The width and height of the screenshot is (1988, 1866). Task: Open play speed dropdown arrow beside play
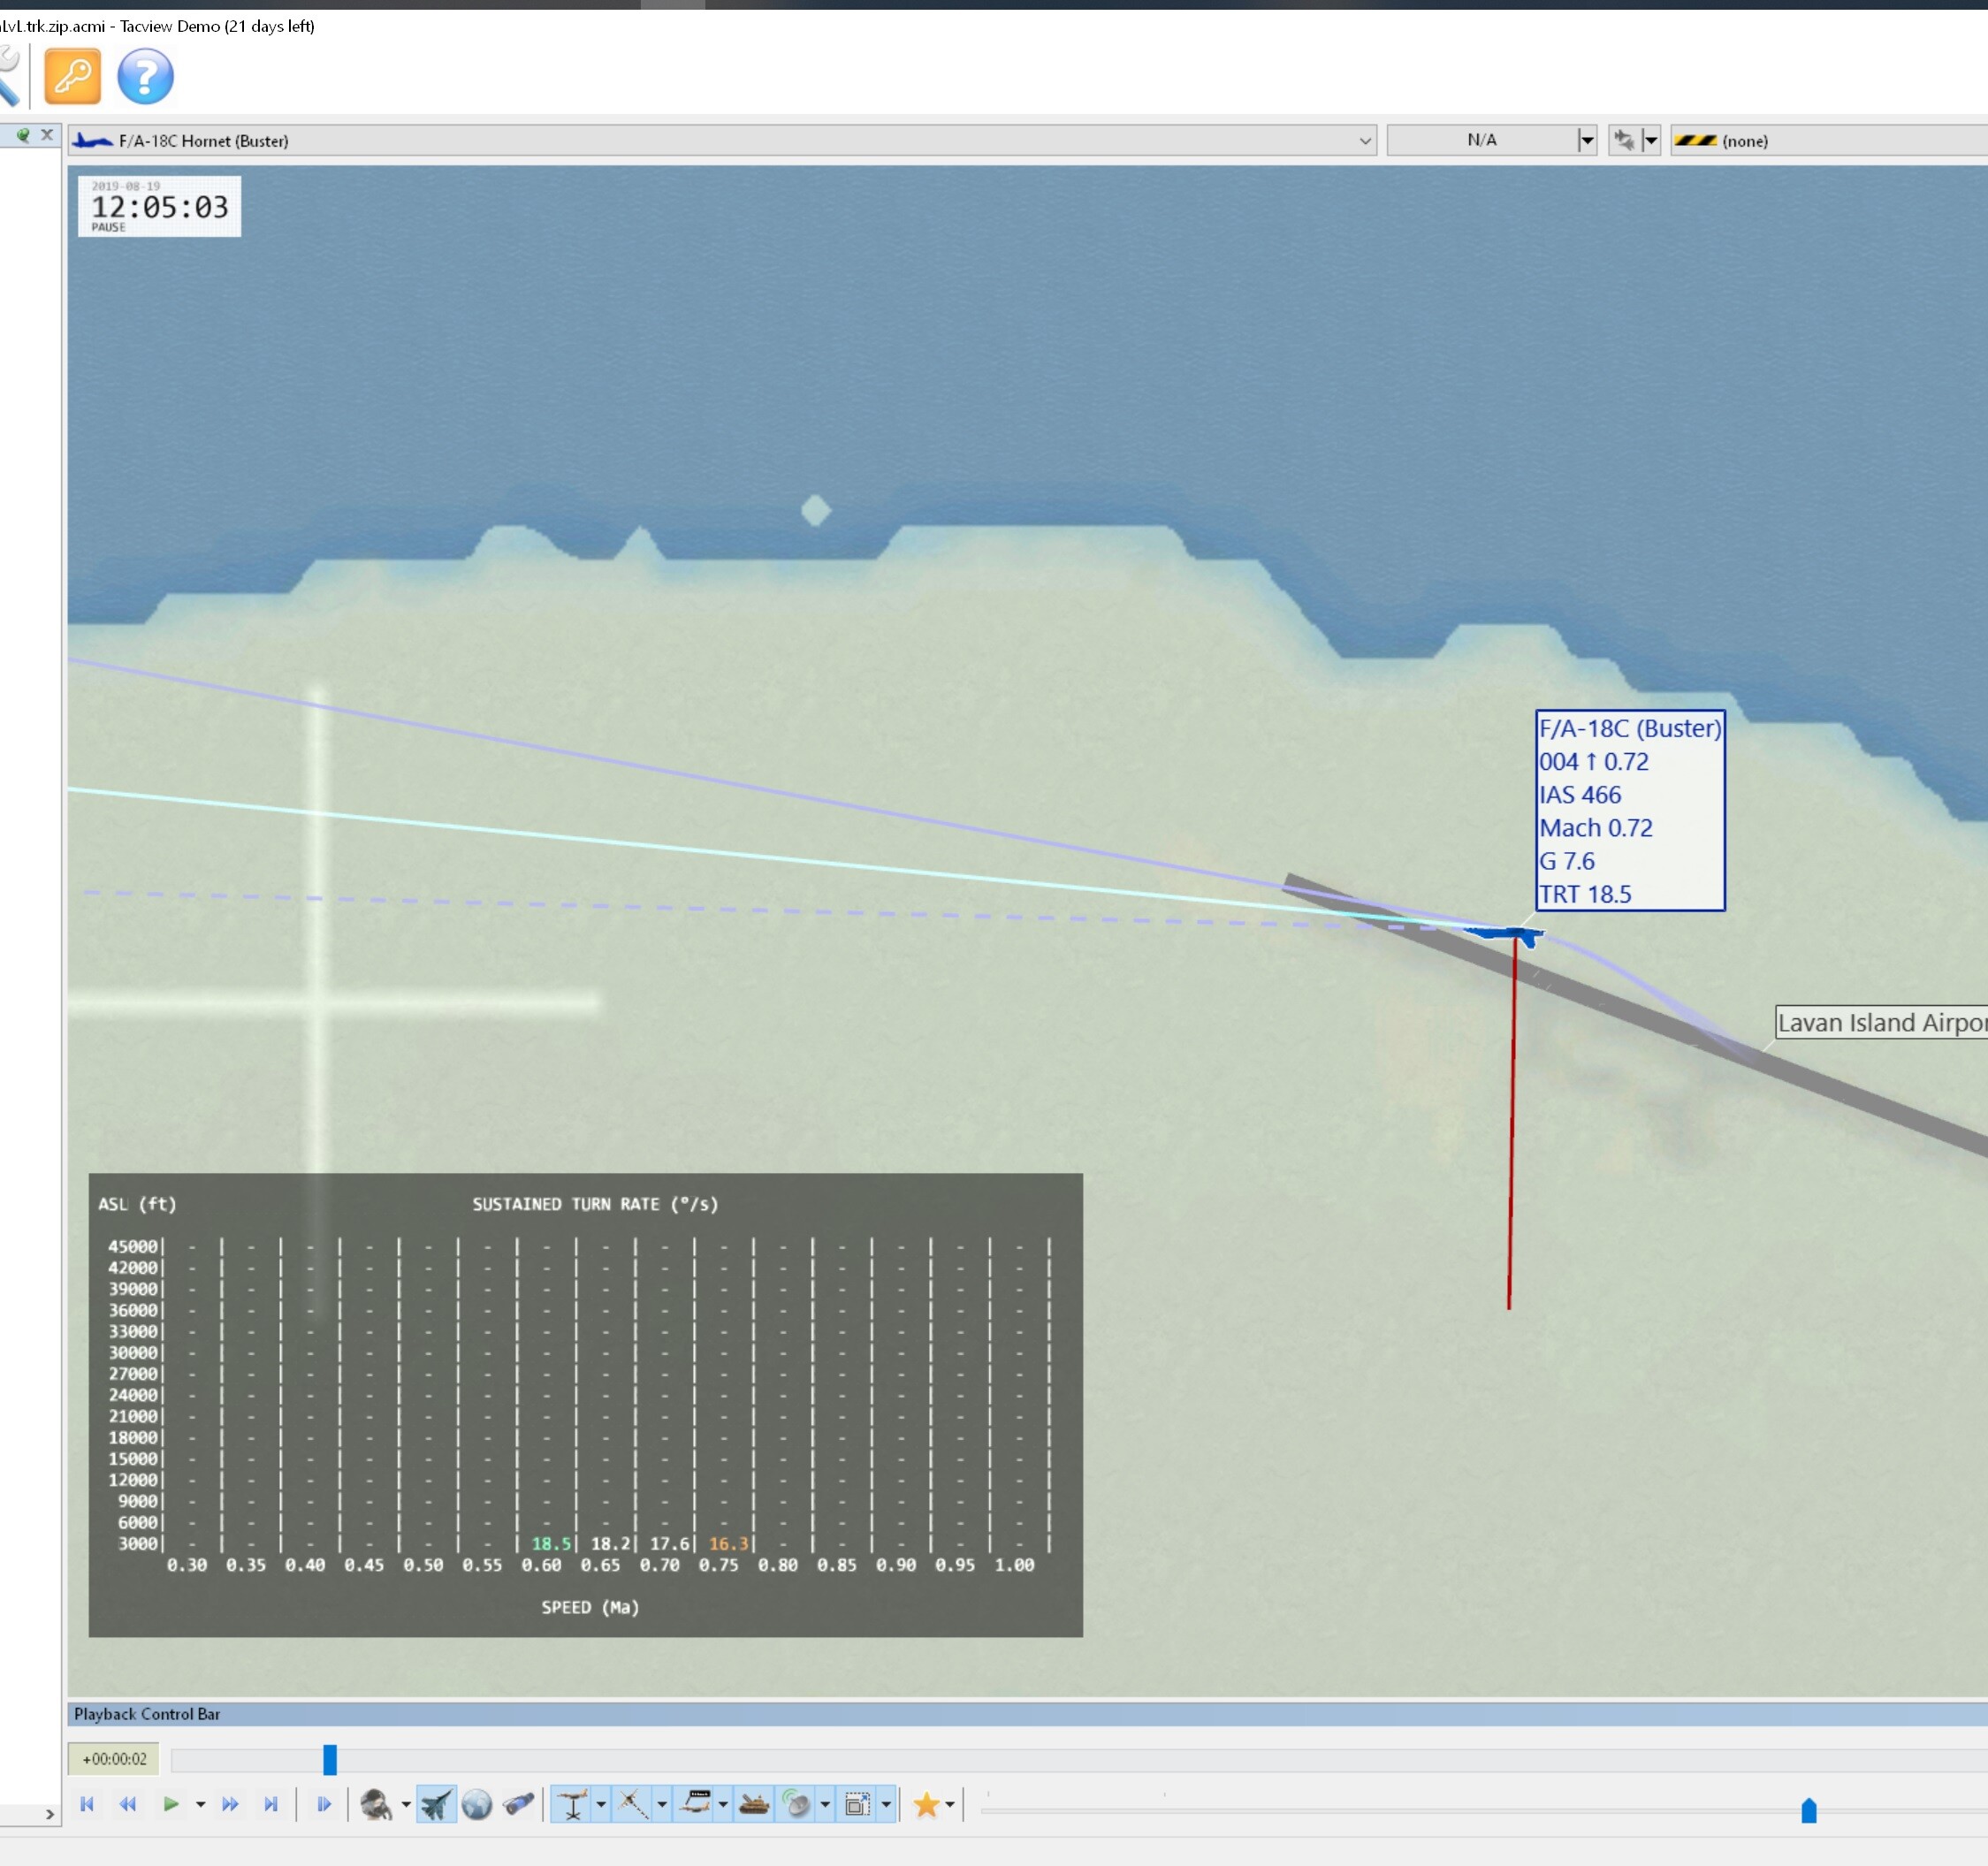(200, 1805)
